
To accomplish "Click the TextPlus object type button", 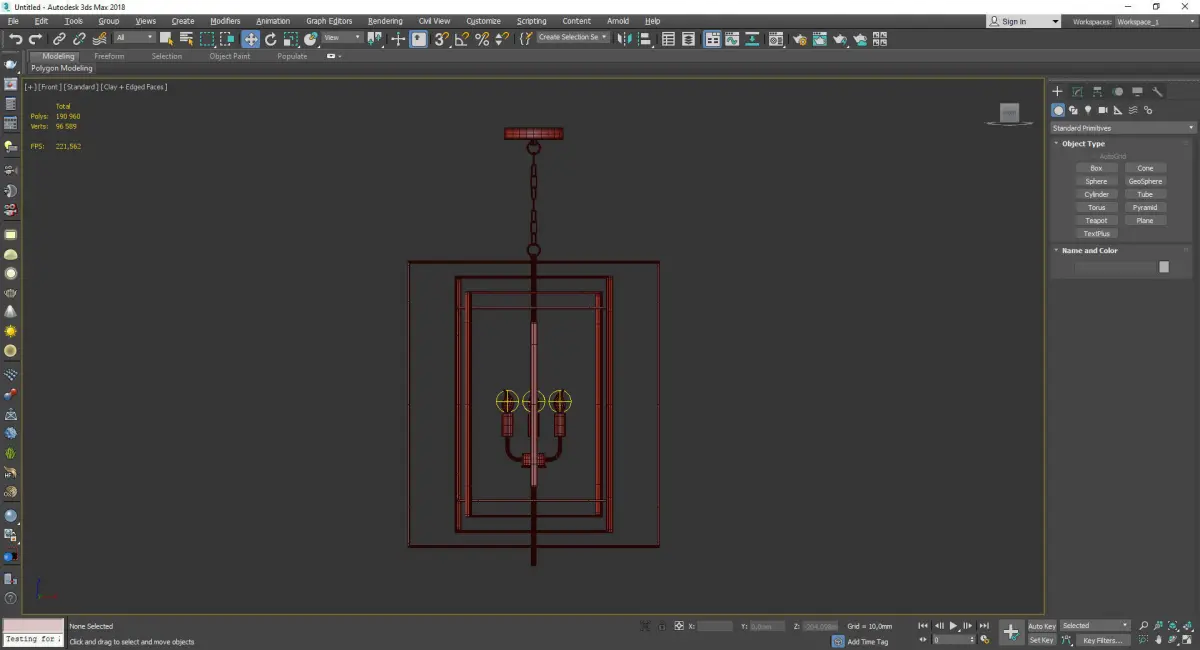I will point(1096,234).
